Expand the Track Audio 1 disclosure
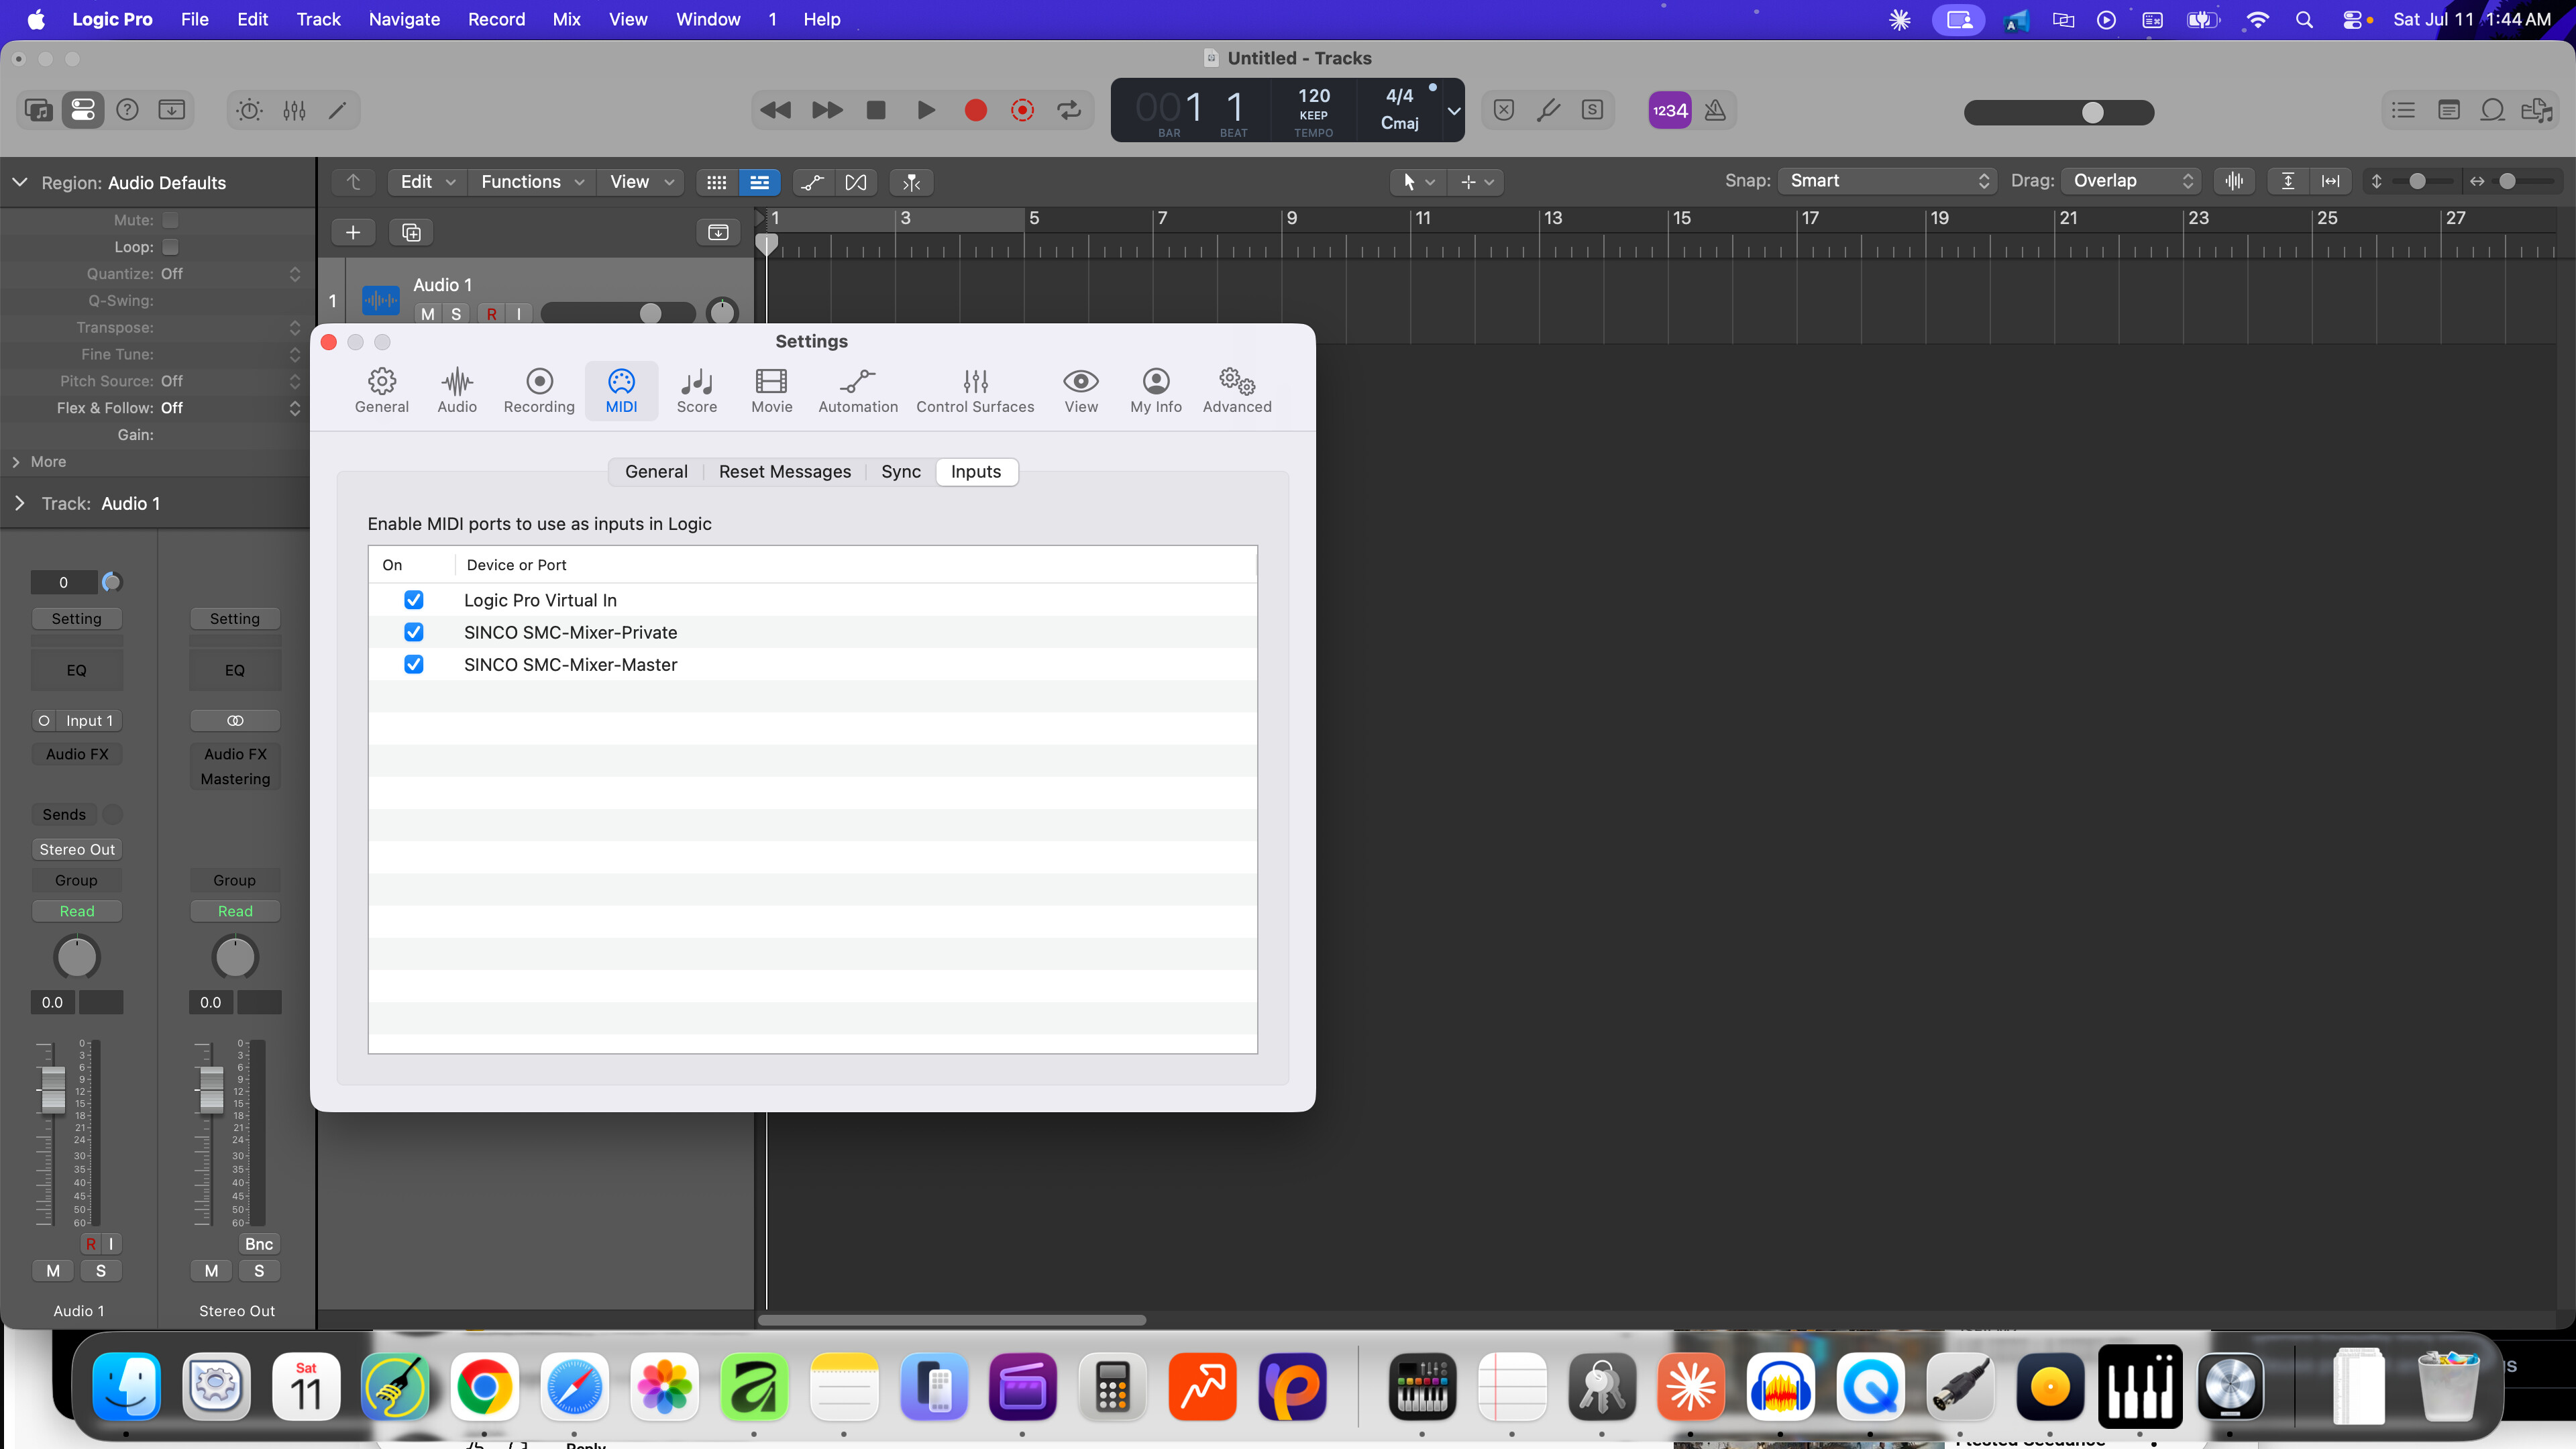The width and height of the screenshot is (2576, 1449). click(x=19, y=504)
